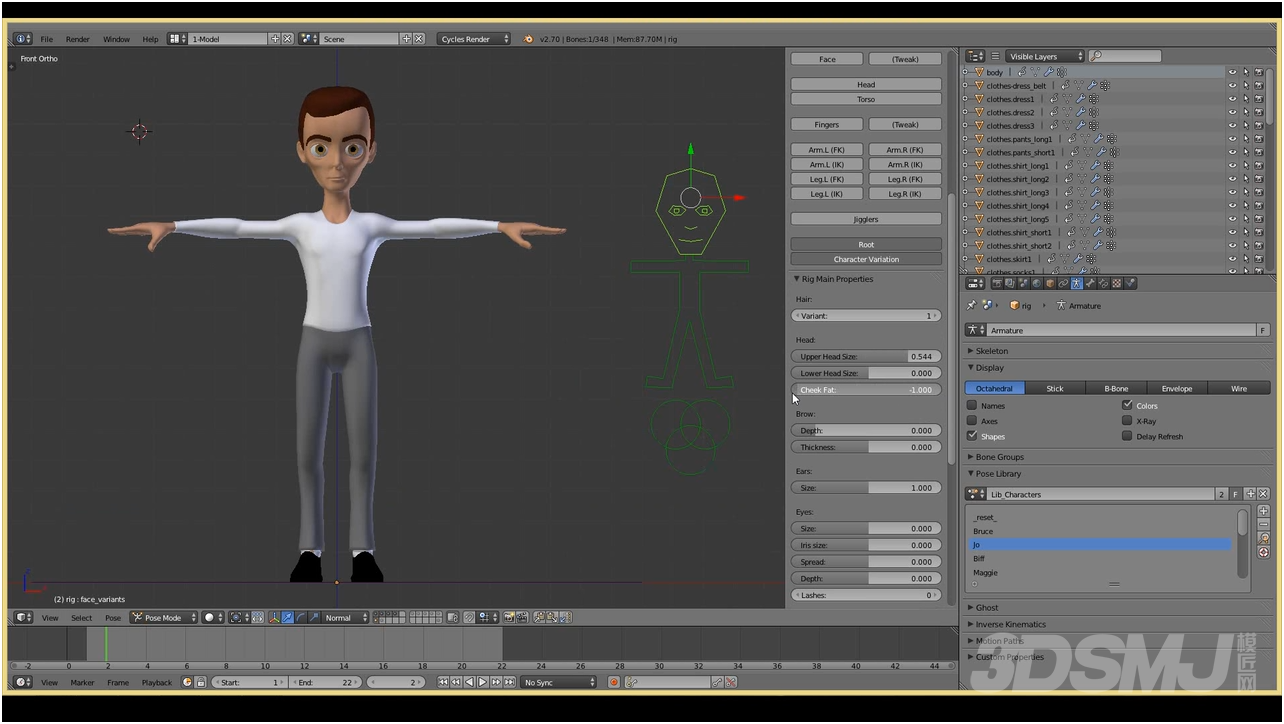Remove selected pose with minus icon
Viewport: 1284px width, 724px height.
pyautogui.click(x=1264, y=524)
